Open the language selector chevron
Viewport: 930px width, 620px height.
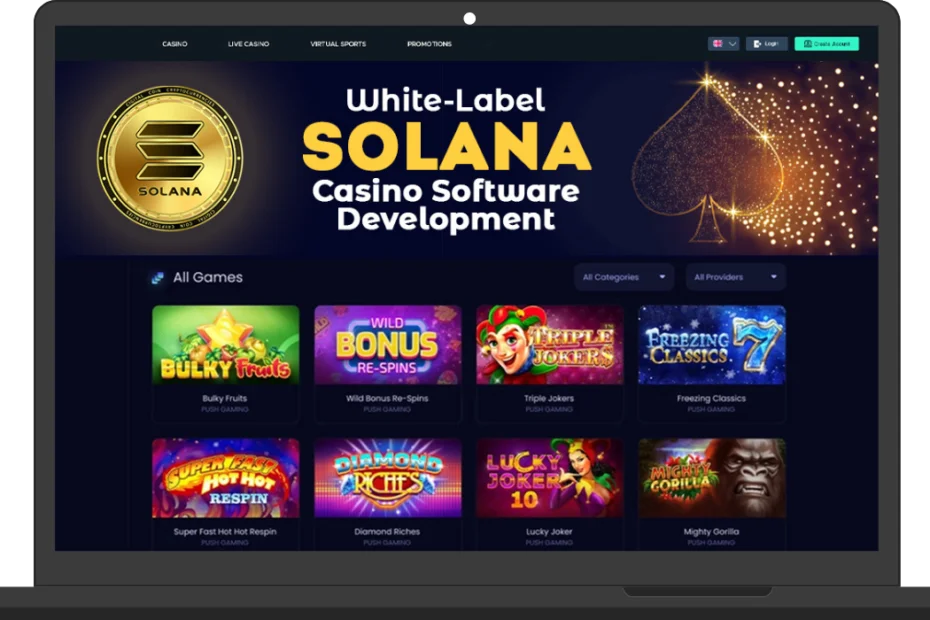coord(732,44)
